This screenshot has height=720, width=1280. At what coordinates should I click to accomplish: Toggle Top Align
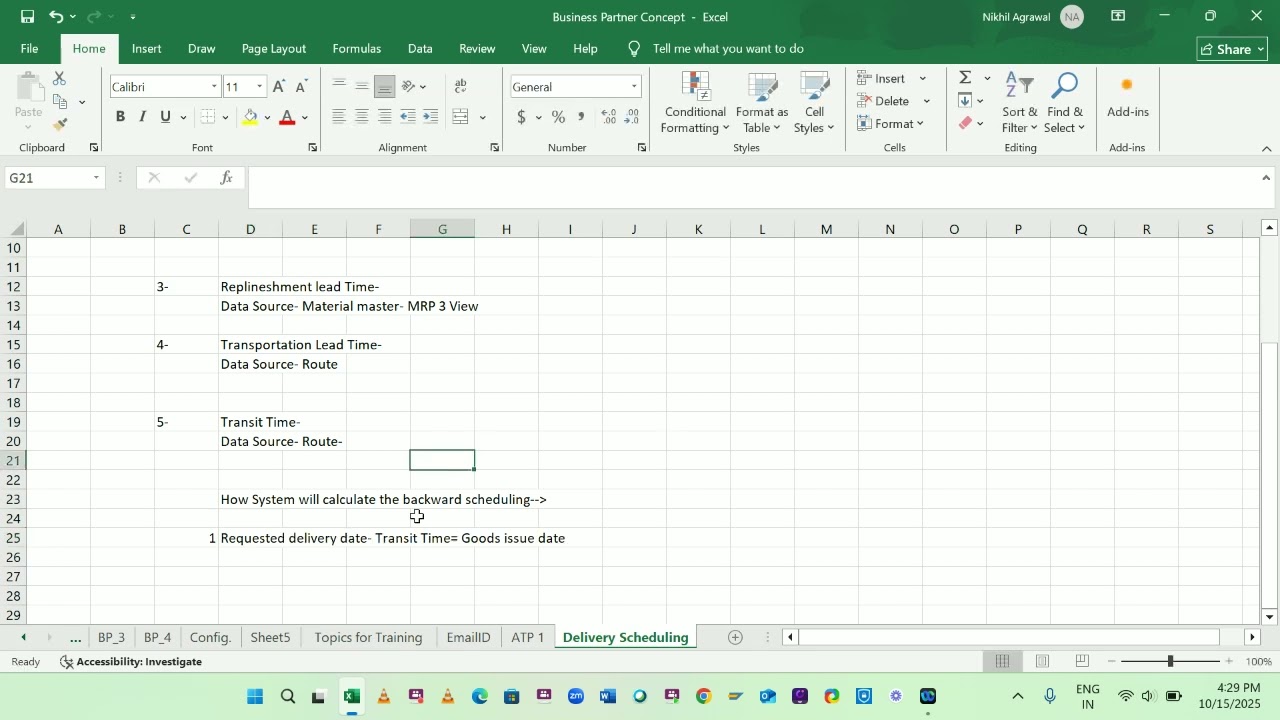[339, 87]
